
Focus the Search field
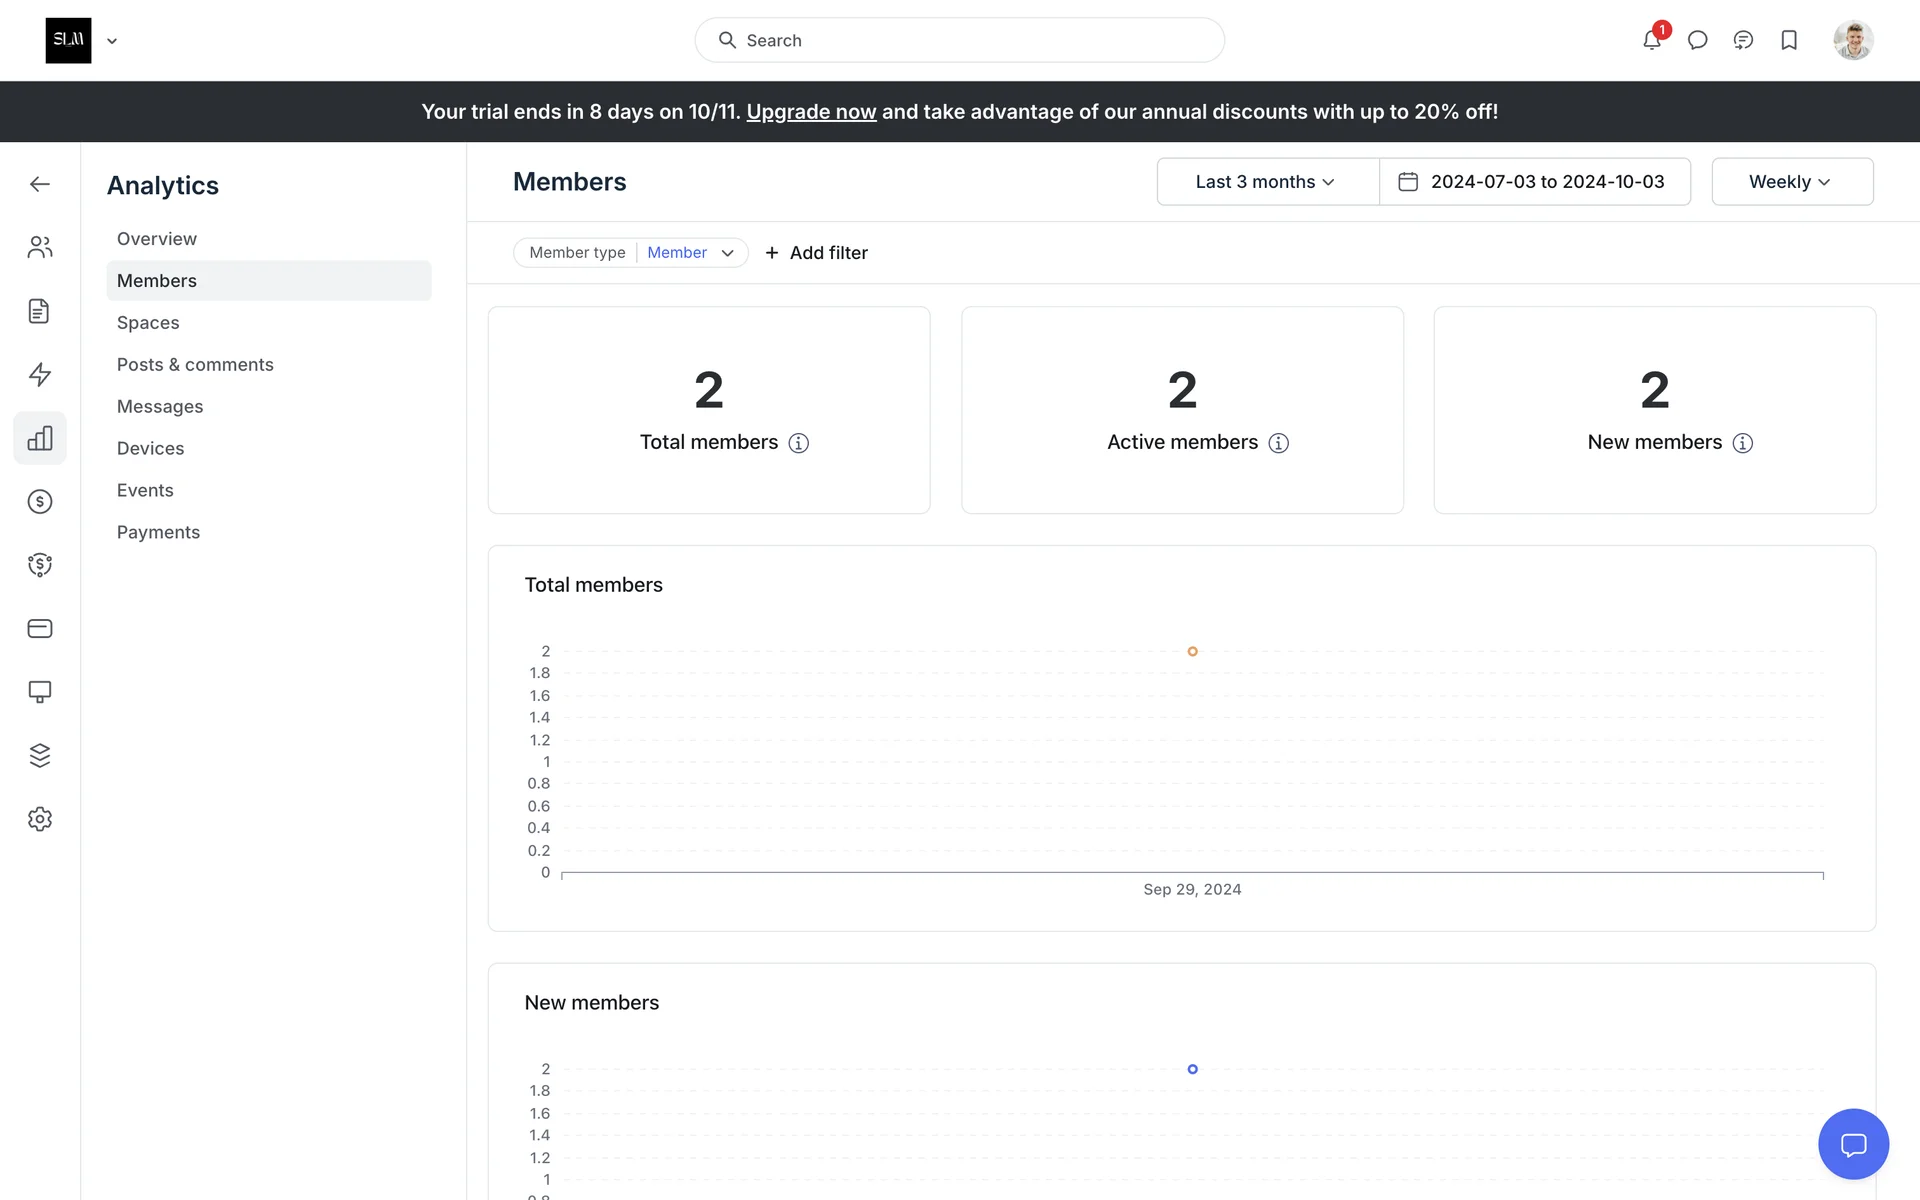click(959, 40)
